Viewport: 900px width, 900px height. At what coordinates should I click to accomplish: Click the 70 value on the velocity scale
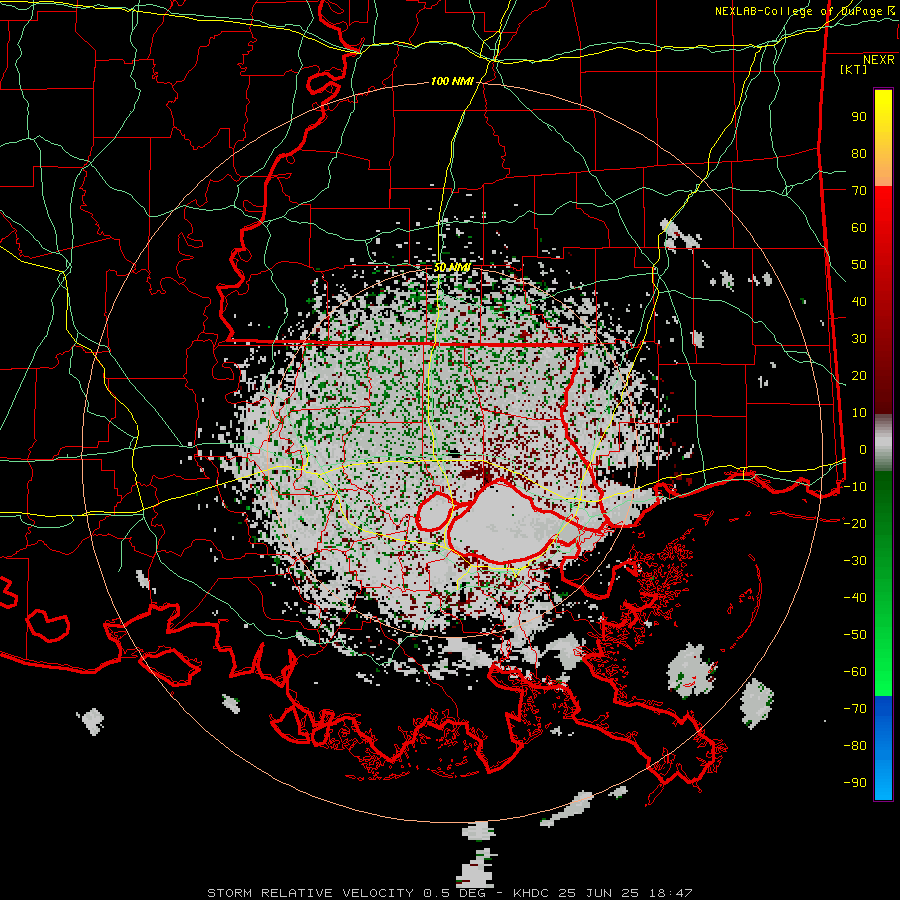coord(859,191)
